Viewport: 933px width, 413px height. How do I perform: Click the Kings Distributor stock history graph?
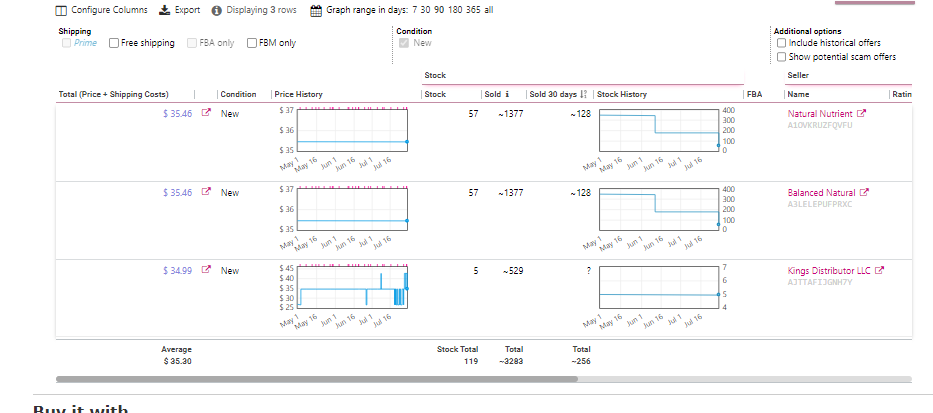(659, 287)
